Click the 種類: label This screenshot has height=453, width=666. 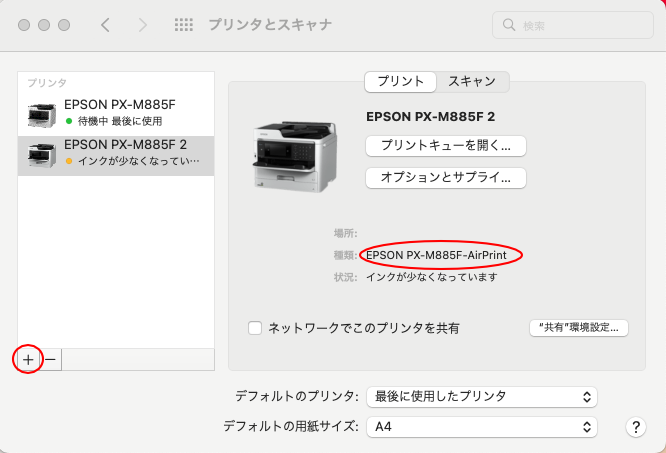345,255
